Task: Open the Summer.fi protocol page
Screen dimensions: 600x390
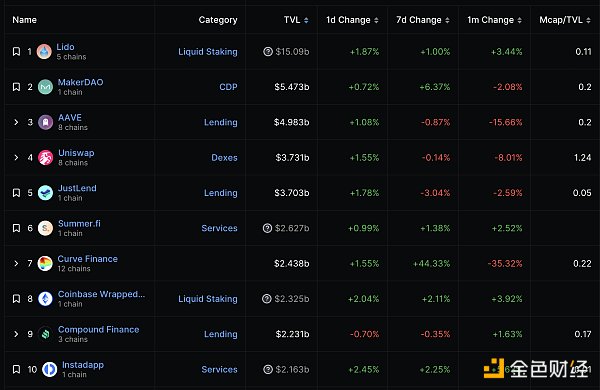Action: tap(79, 224)
